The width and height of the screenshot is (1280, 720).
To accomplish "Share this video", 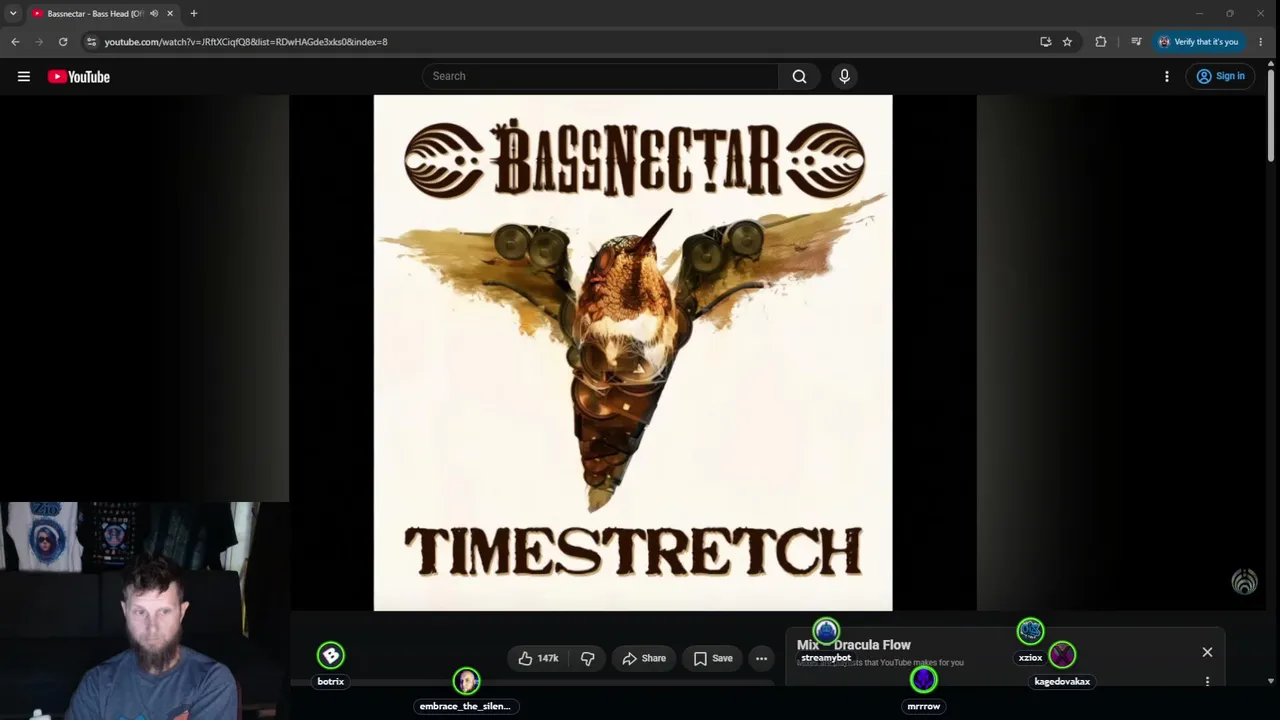I will point(644,658).
